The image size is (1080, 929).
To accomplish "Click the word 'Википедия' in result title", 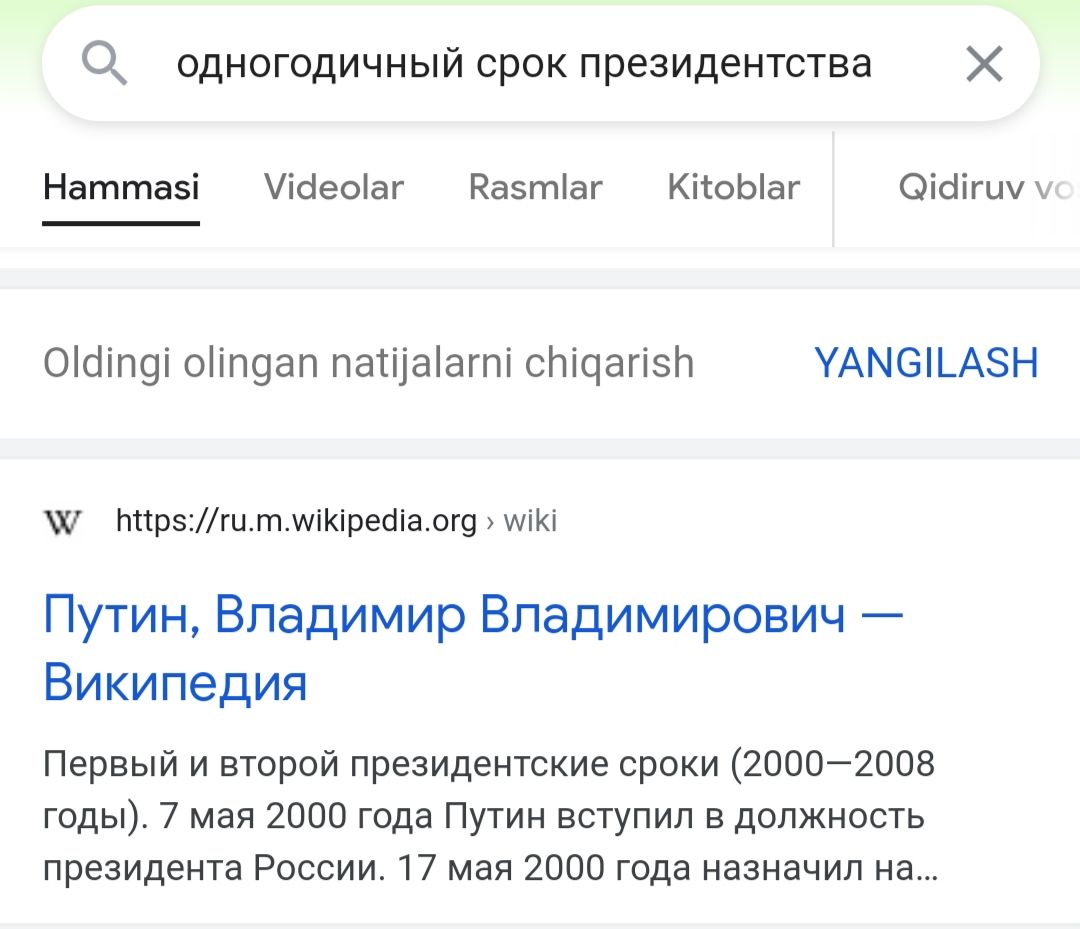I will click(175, 683).
